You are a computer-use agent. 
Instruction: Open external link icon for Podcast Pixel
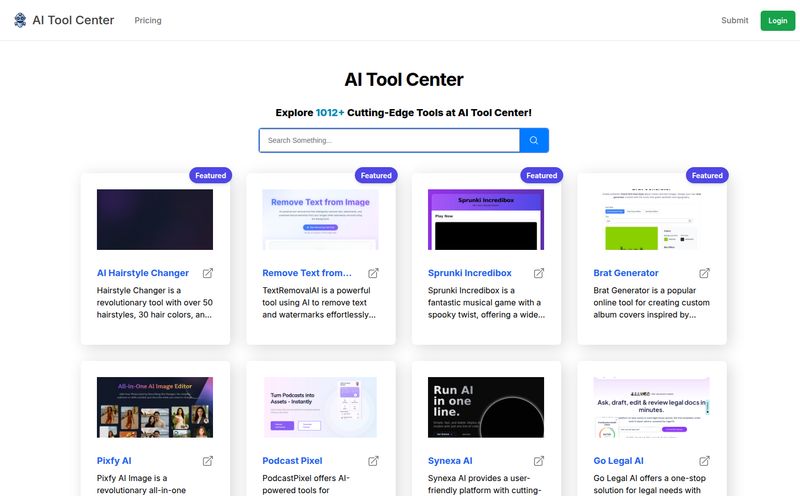(373, 461)
